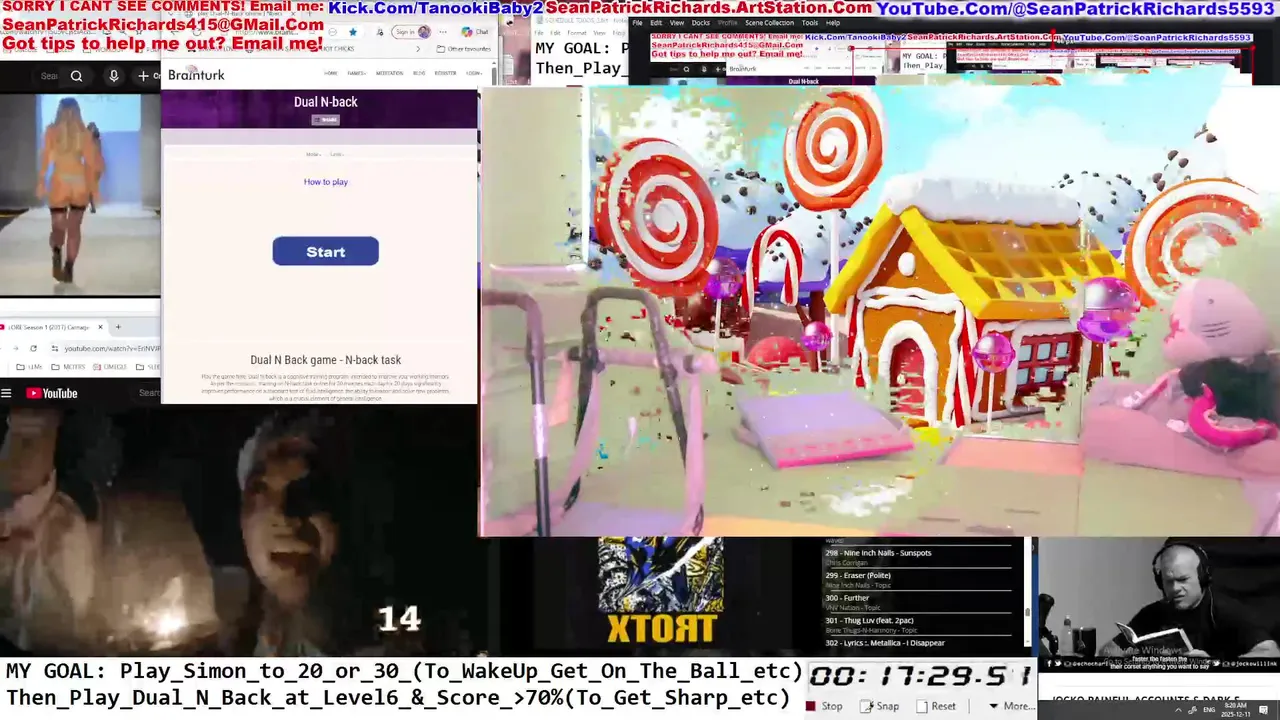
Task: Open taskbar clock showing 8:20 AM
Action: click(x=1236, y=709)
